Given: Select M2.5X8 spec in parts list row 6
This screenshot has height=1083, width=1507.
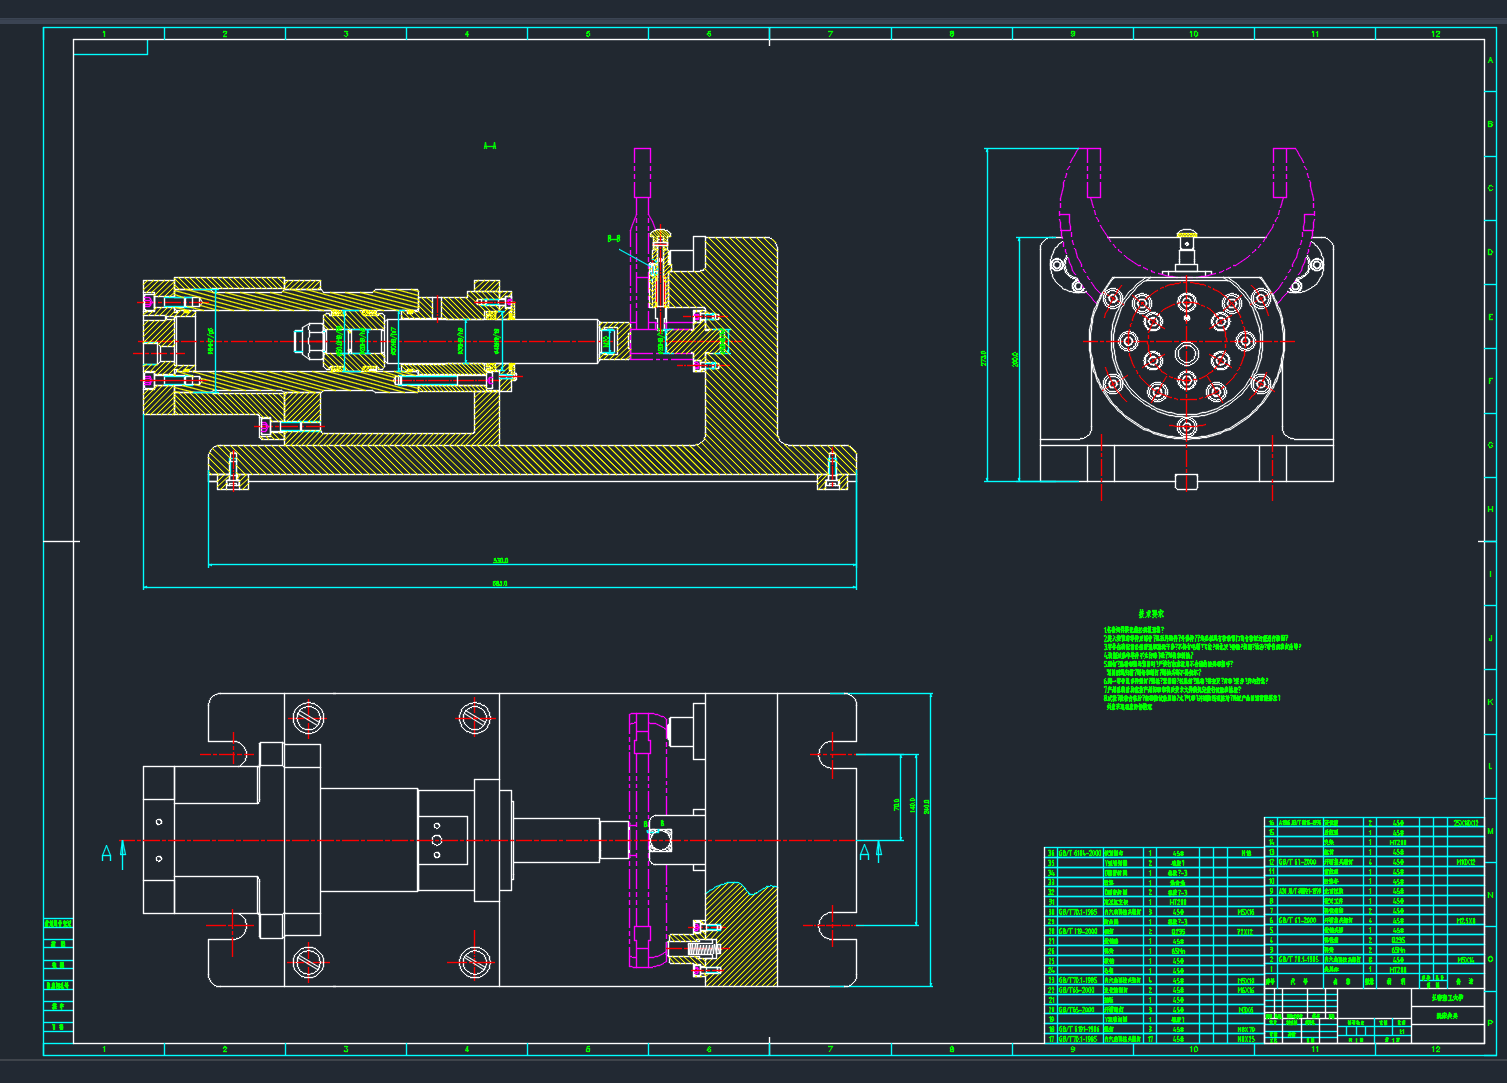Looking at the screenshot, I should (x=1466, y=921).
